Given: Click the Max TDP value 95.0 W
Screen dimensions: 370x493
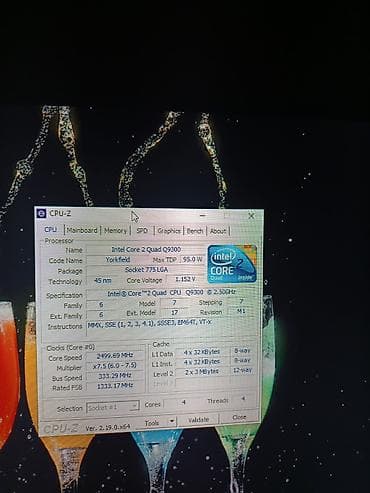Looking at the screenshot, I should pos(192,259).
